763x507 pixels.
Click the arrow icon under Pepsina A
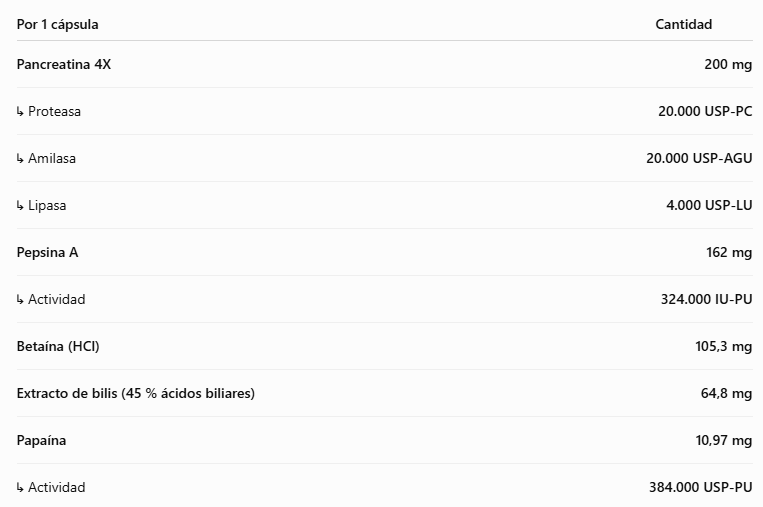[20, 300]
